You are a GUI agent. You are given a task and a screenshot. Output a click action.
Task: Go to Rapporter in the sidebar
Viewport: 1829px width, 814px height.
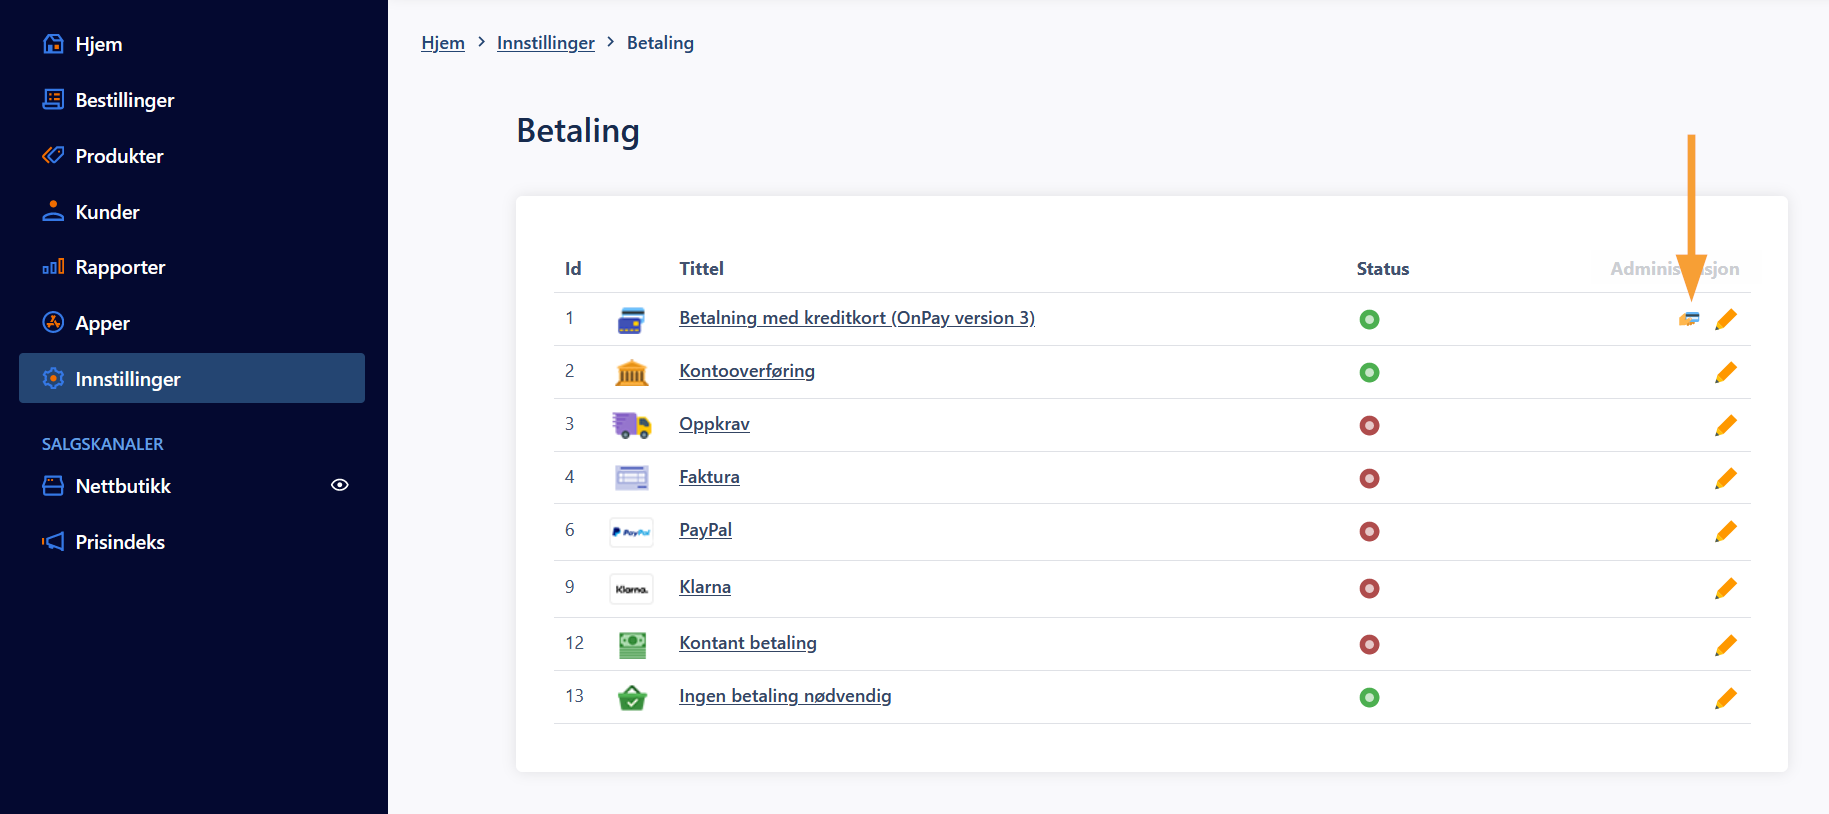click(x=120, y=267)
